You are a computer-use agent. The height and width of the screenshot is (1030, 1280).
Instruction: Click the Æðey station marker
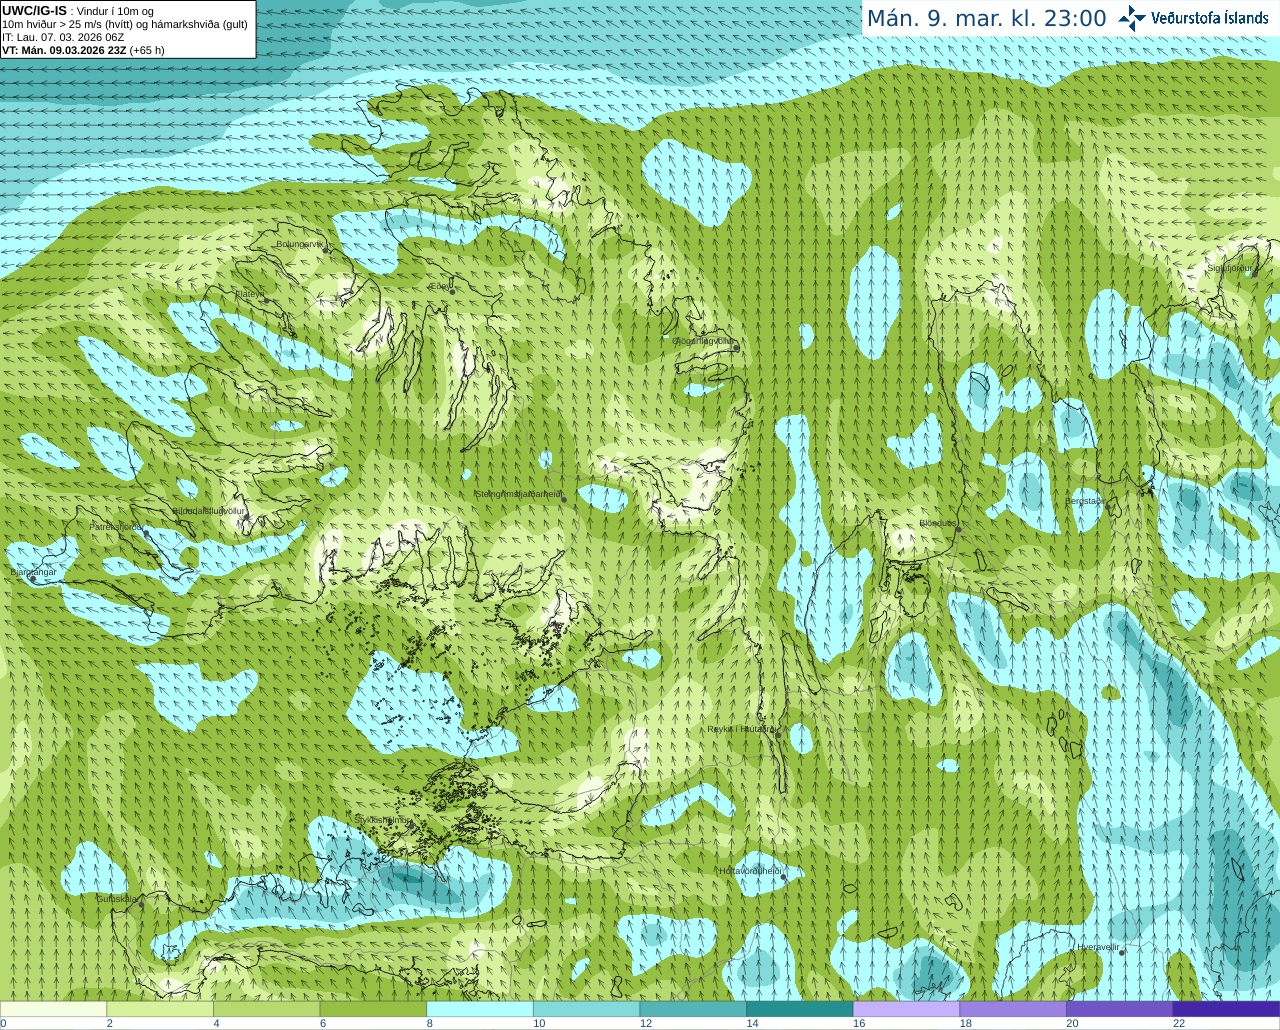coord(452,291)
